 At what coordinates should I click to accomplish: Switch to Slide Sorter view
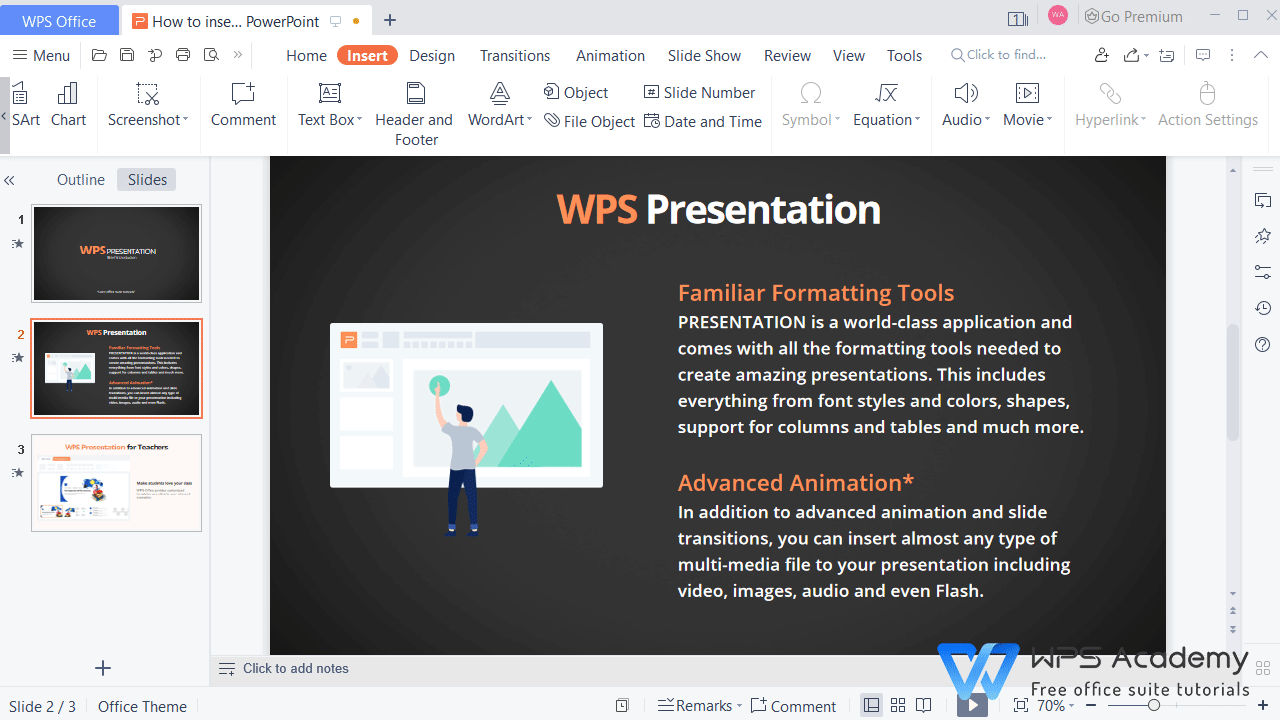[898, 705]
